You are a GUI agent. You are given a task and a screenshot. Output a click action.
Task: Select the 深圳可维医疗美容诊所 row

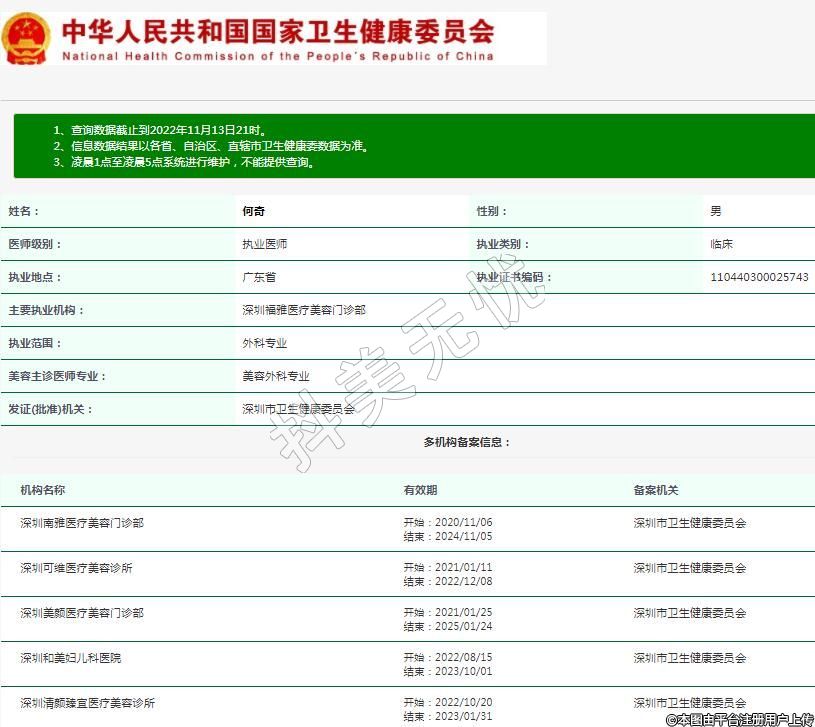point(76,568)
